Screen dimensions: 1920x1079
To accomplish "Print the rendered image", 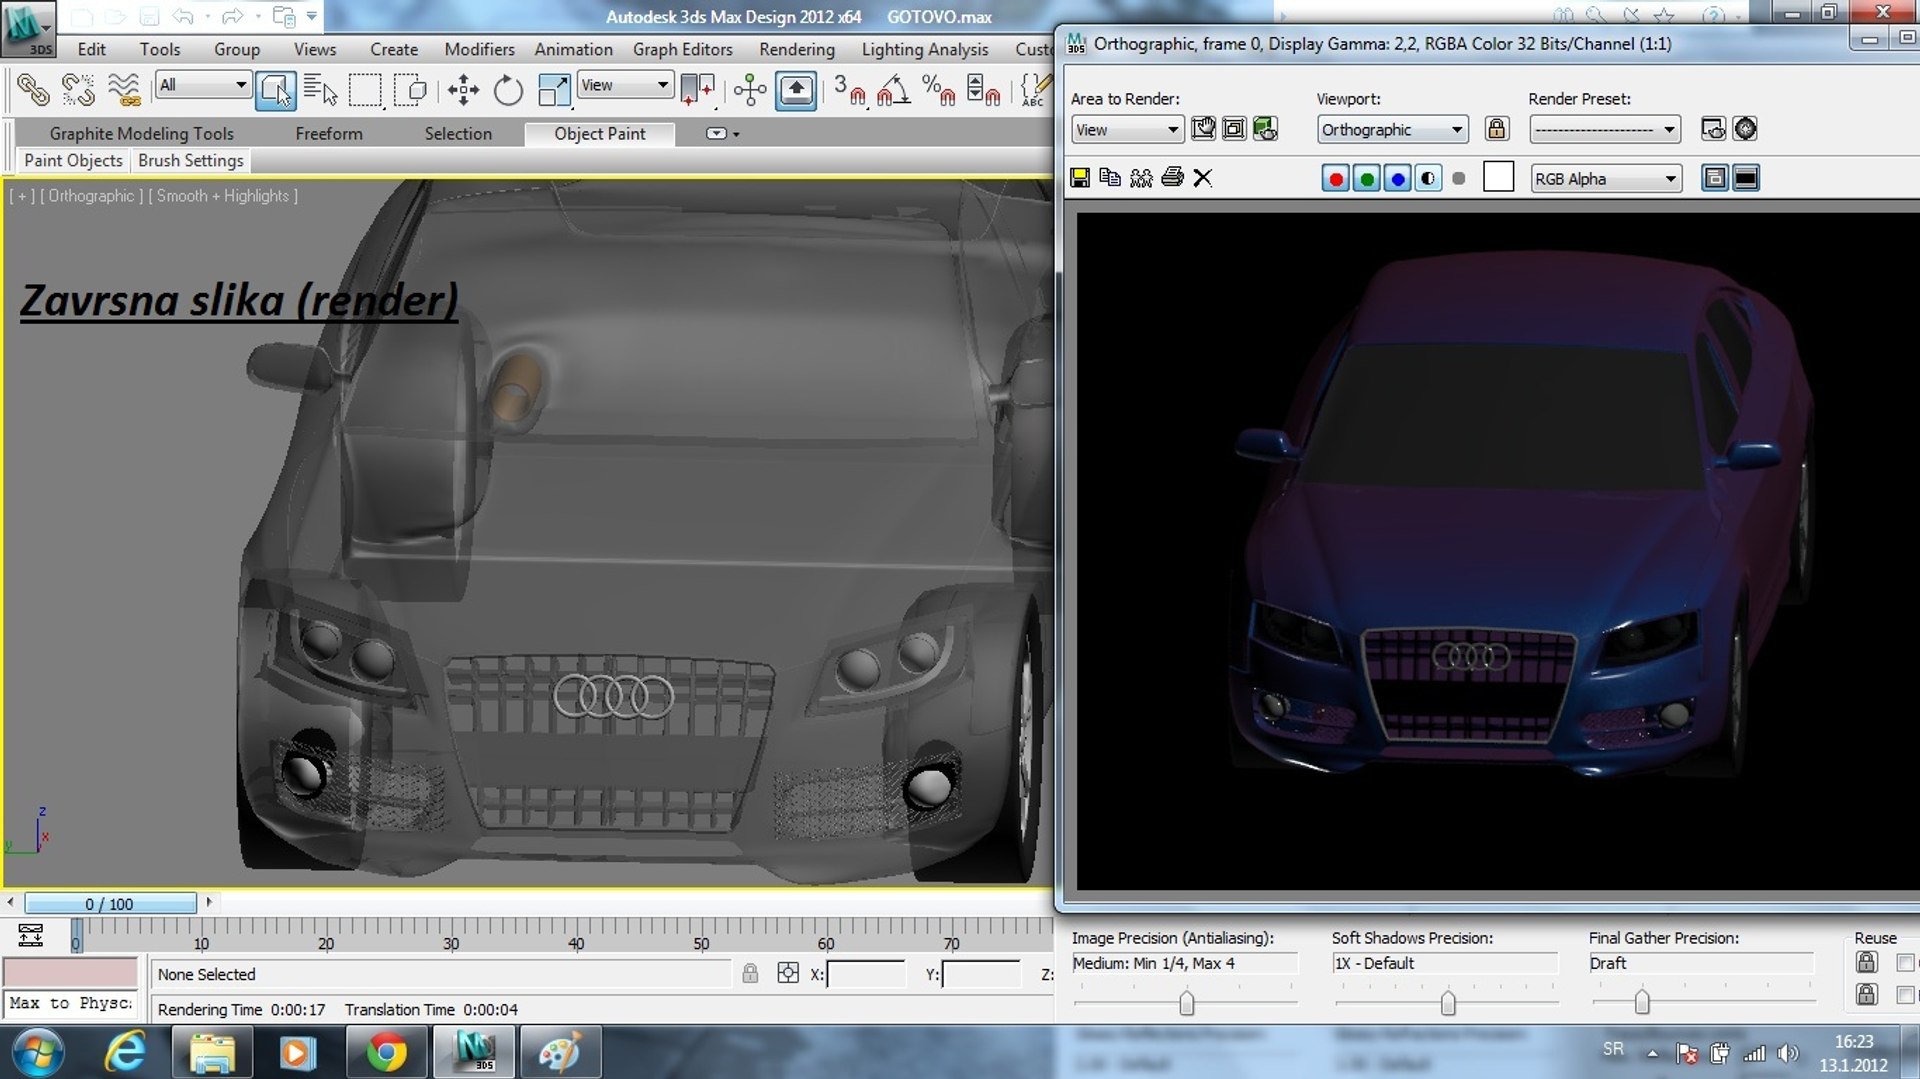I will click(x=1172, y=178).
